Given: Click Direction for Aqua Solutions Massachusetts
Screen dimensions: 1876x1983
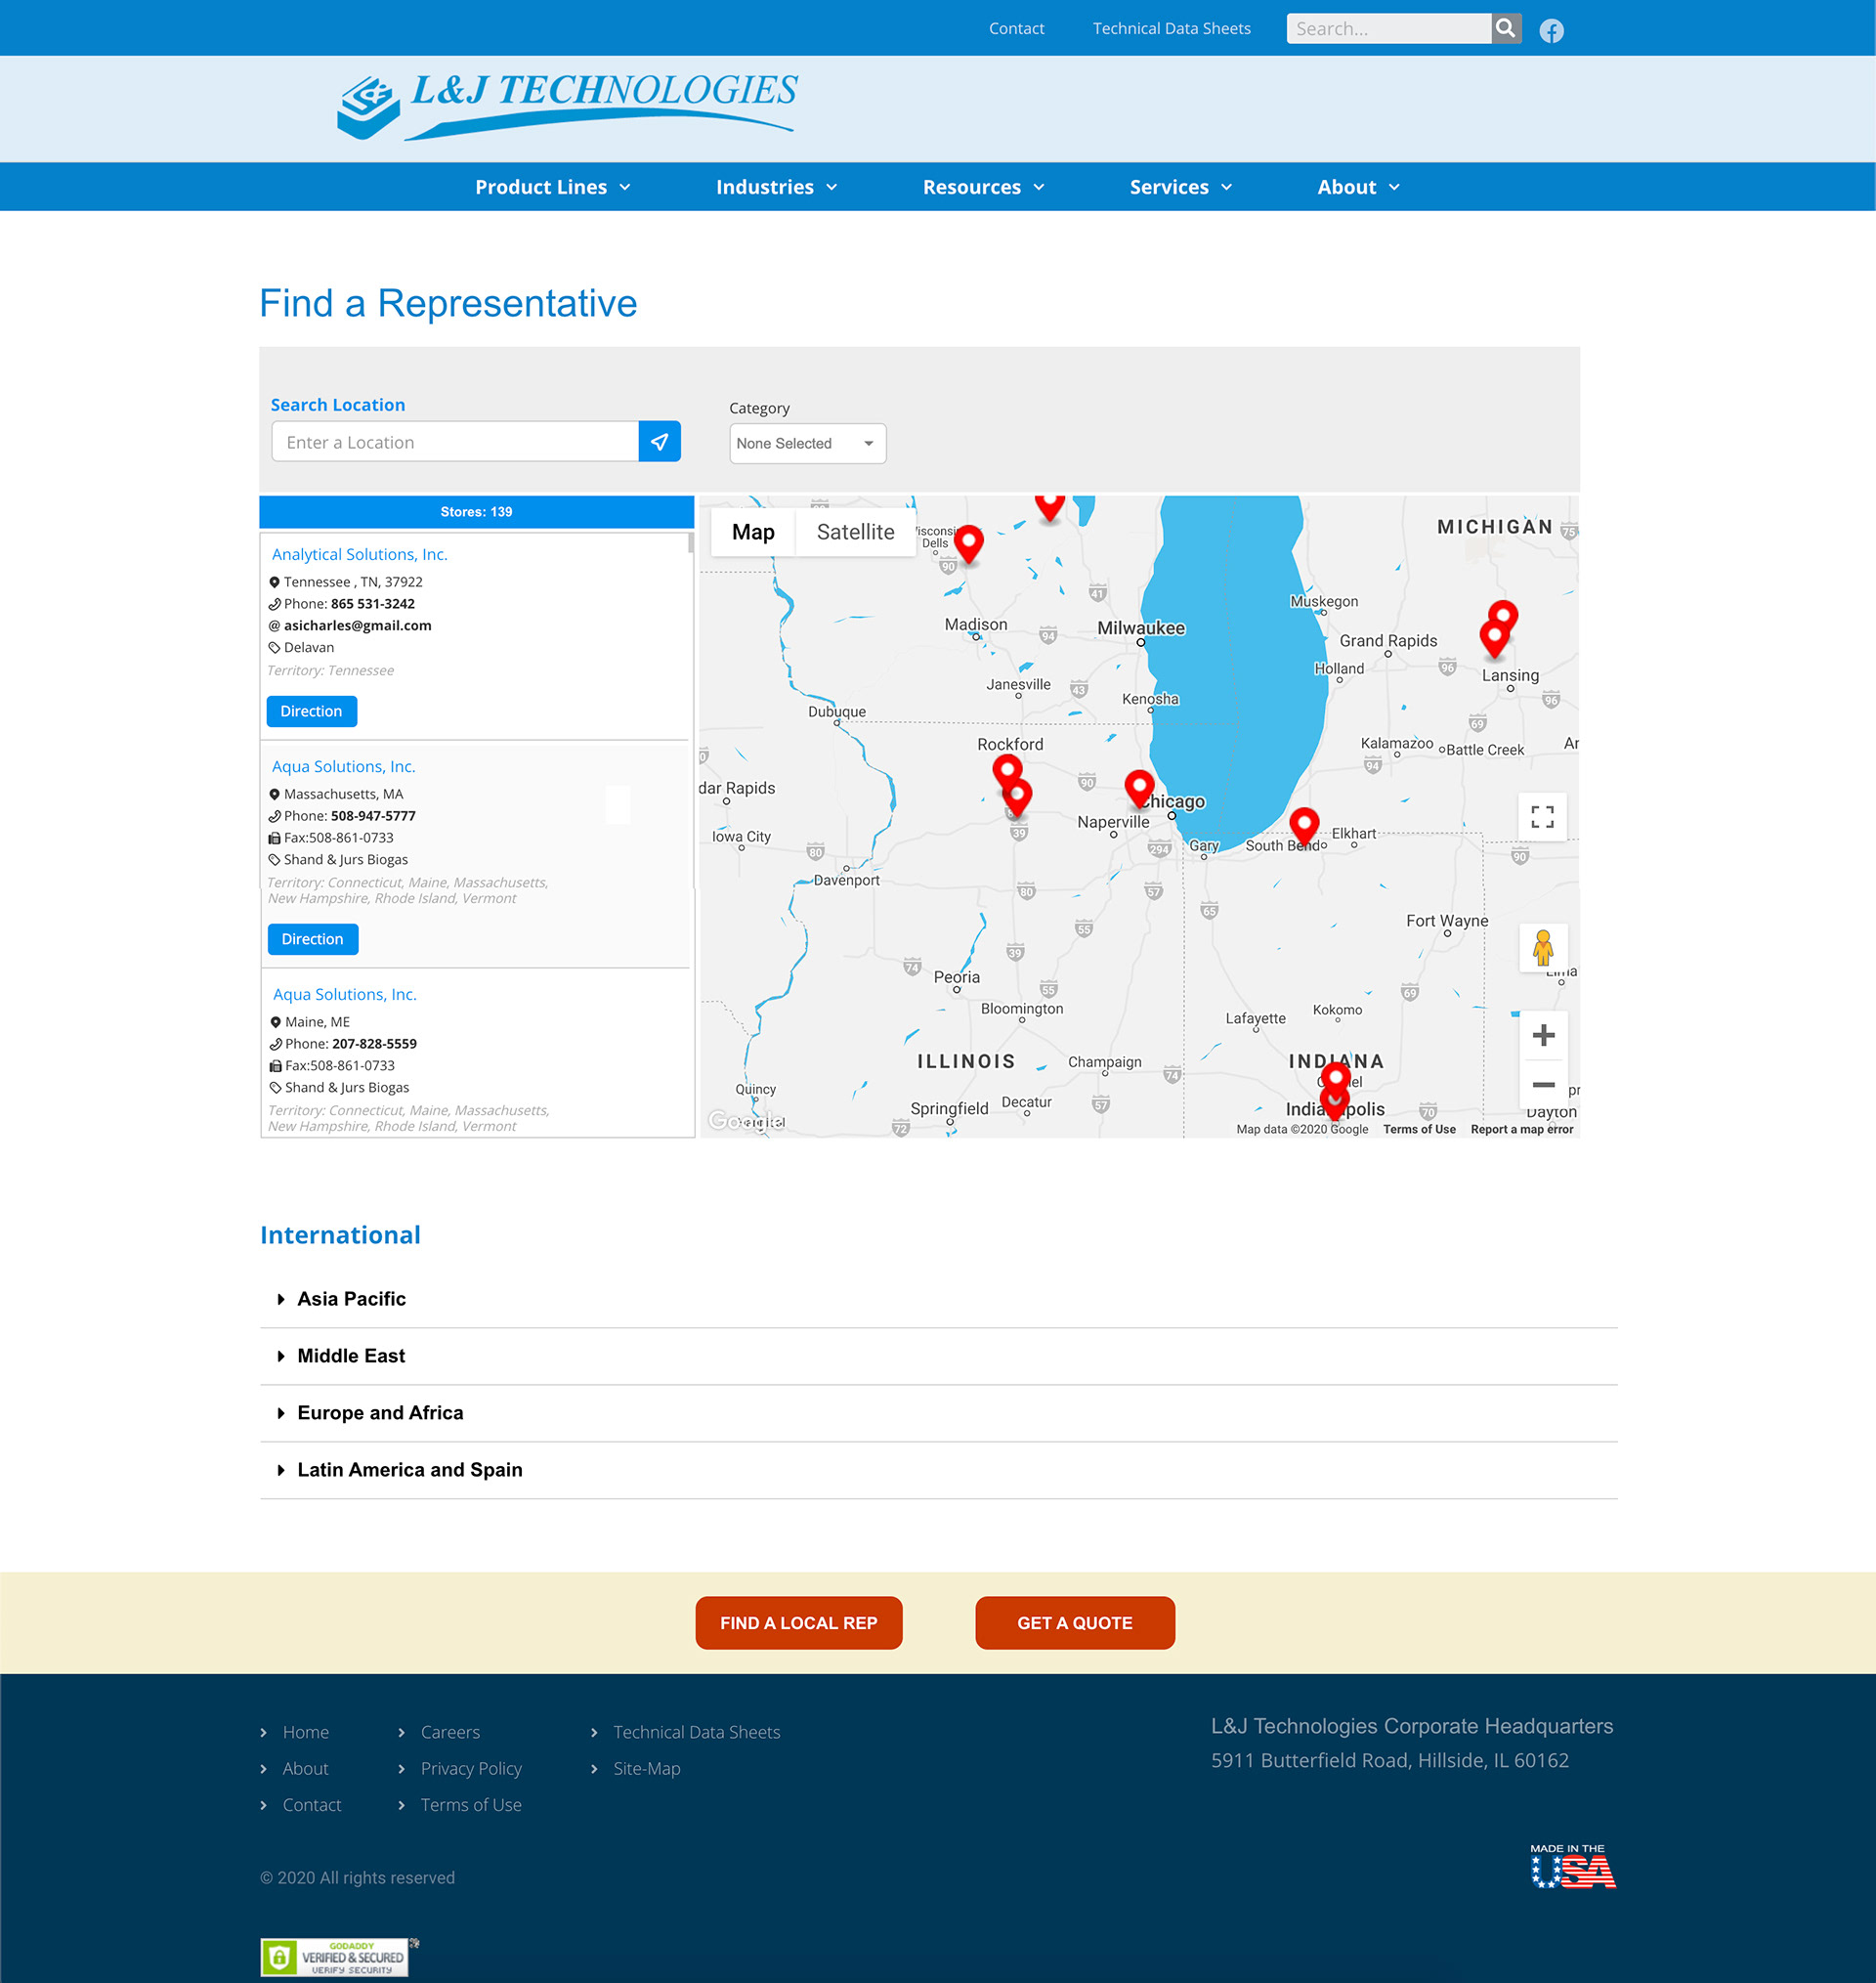Looking at the screenshot, I should coord(312,939).
